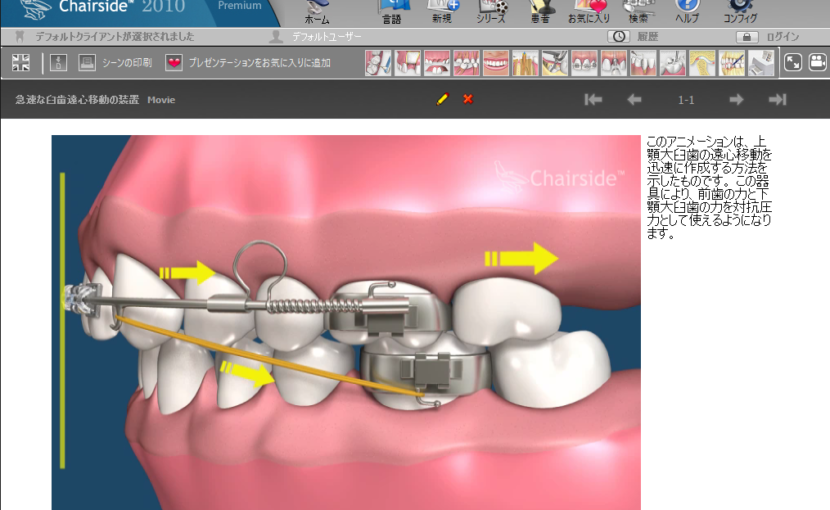
Task: Open the braces orthodontics category thumbnail
Action: pos(584,63)
